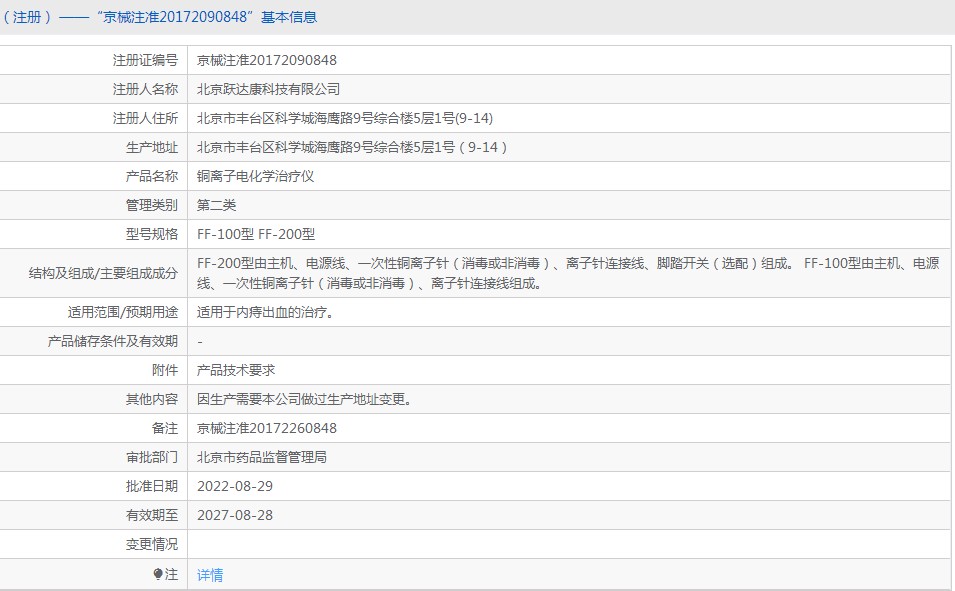The image size is (955, 591).
Task: Click the 注册人住所 address value
Action: pyautogui.click(x=345, y=118)
